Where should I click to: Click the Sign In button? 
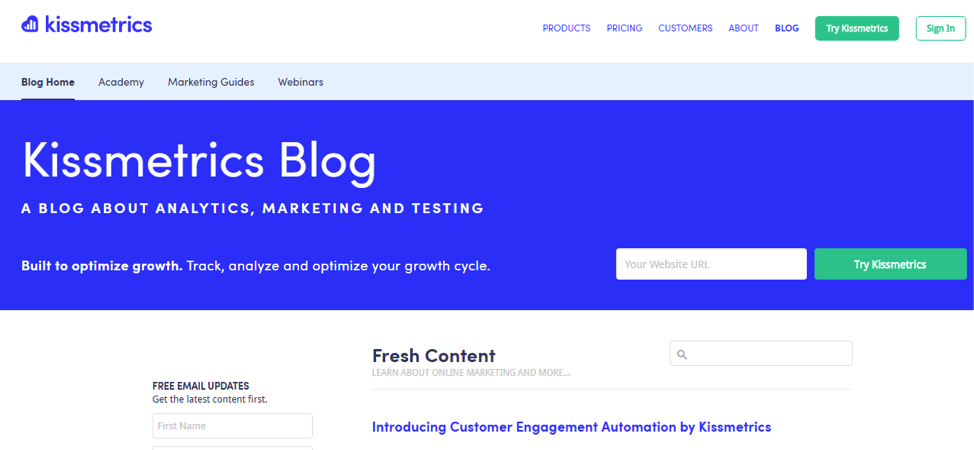point(940,28)
